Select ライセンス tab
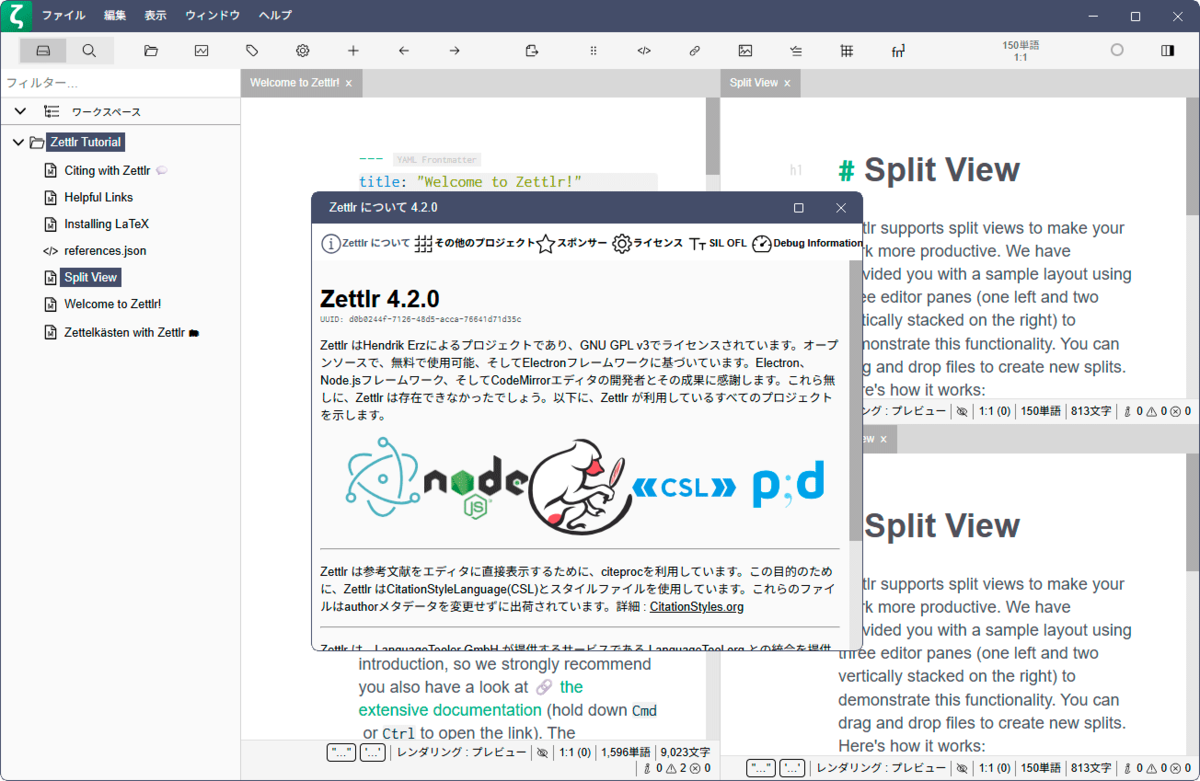 pyautogui.click(x=648, y=243)
